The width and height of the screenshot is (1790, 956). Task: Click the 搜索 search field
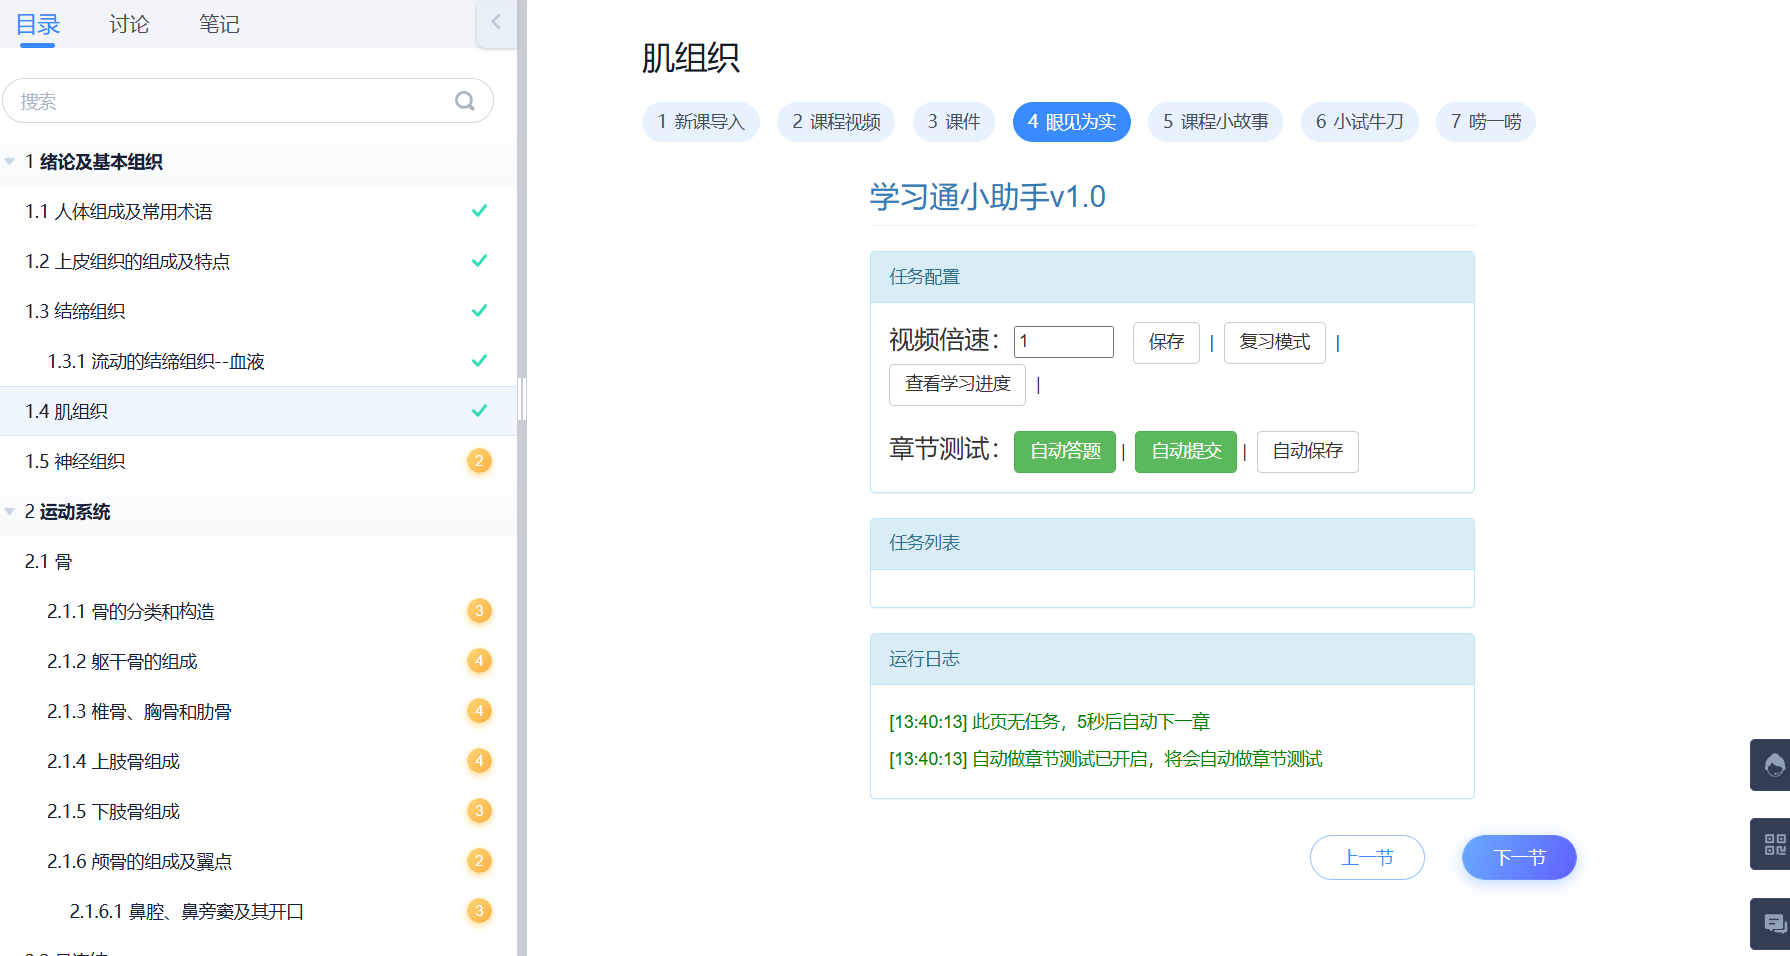point(248,101)
